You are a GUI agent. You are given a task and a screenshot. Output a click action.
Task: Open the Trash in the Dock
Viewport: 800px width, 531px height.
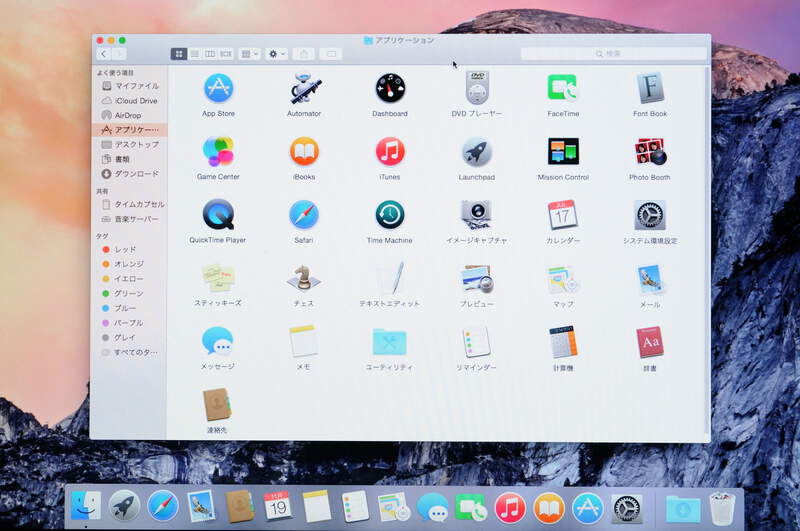tap(722, 508)
